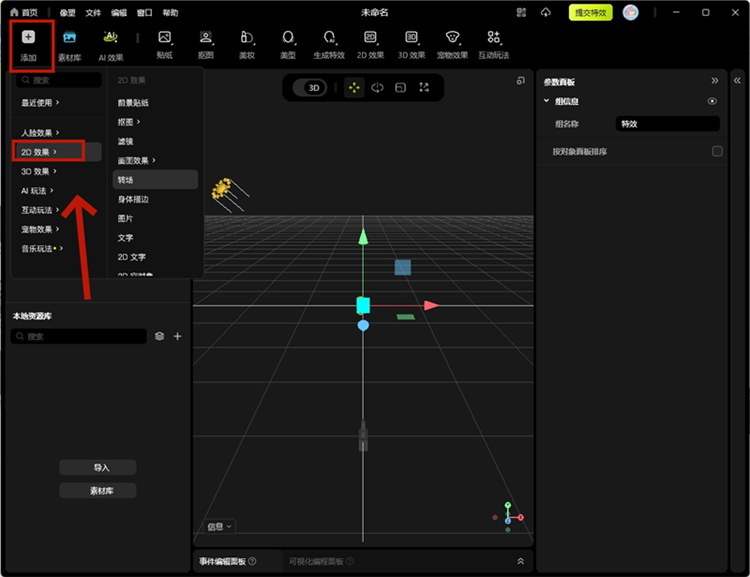Toggle the 3D view mode switch
750x577 pixels.
[x=313, y=88]
